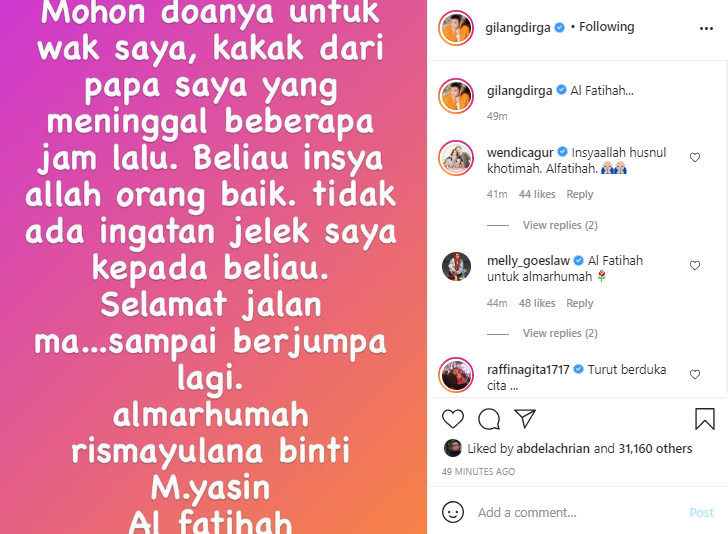Open the raffinagita1717 profile link
The height and width of the screenshot is (534, 728).
pos(528,370)
